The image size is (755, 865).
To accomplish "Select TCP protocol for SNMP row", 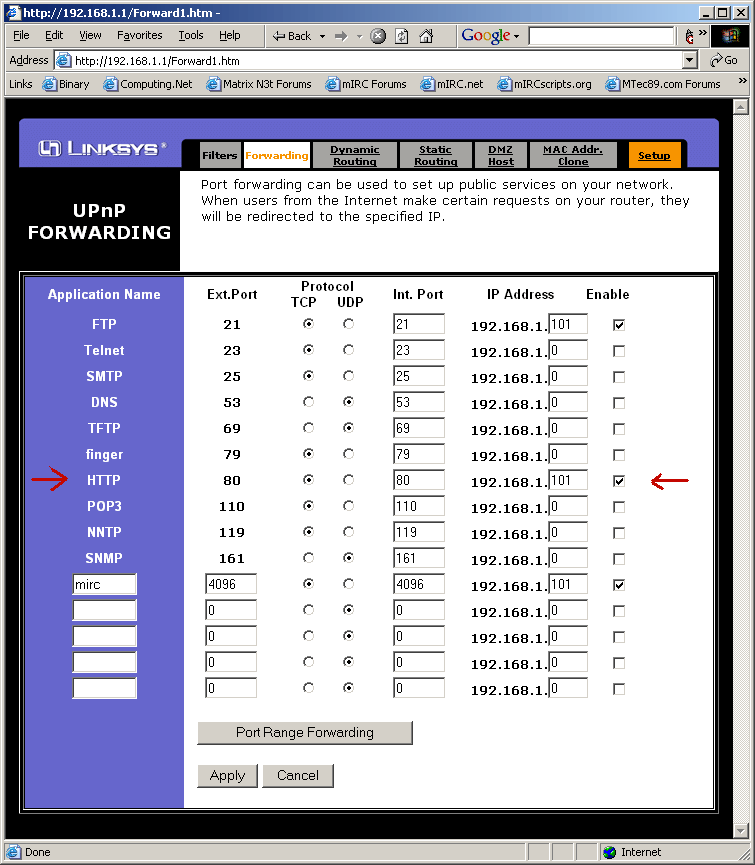I will tap(308, 558).
